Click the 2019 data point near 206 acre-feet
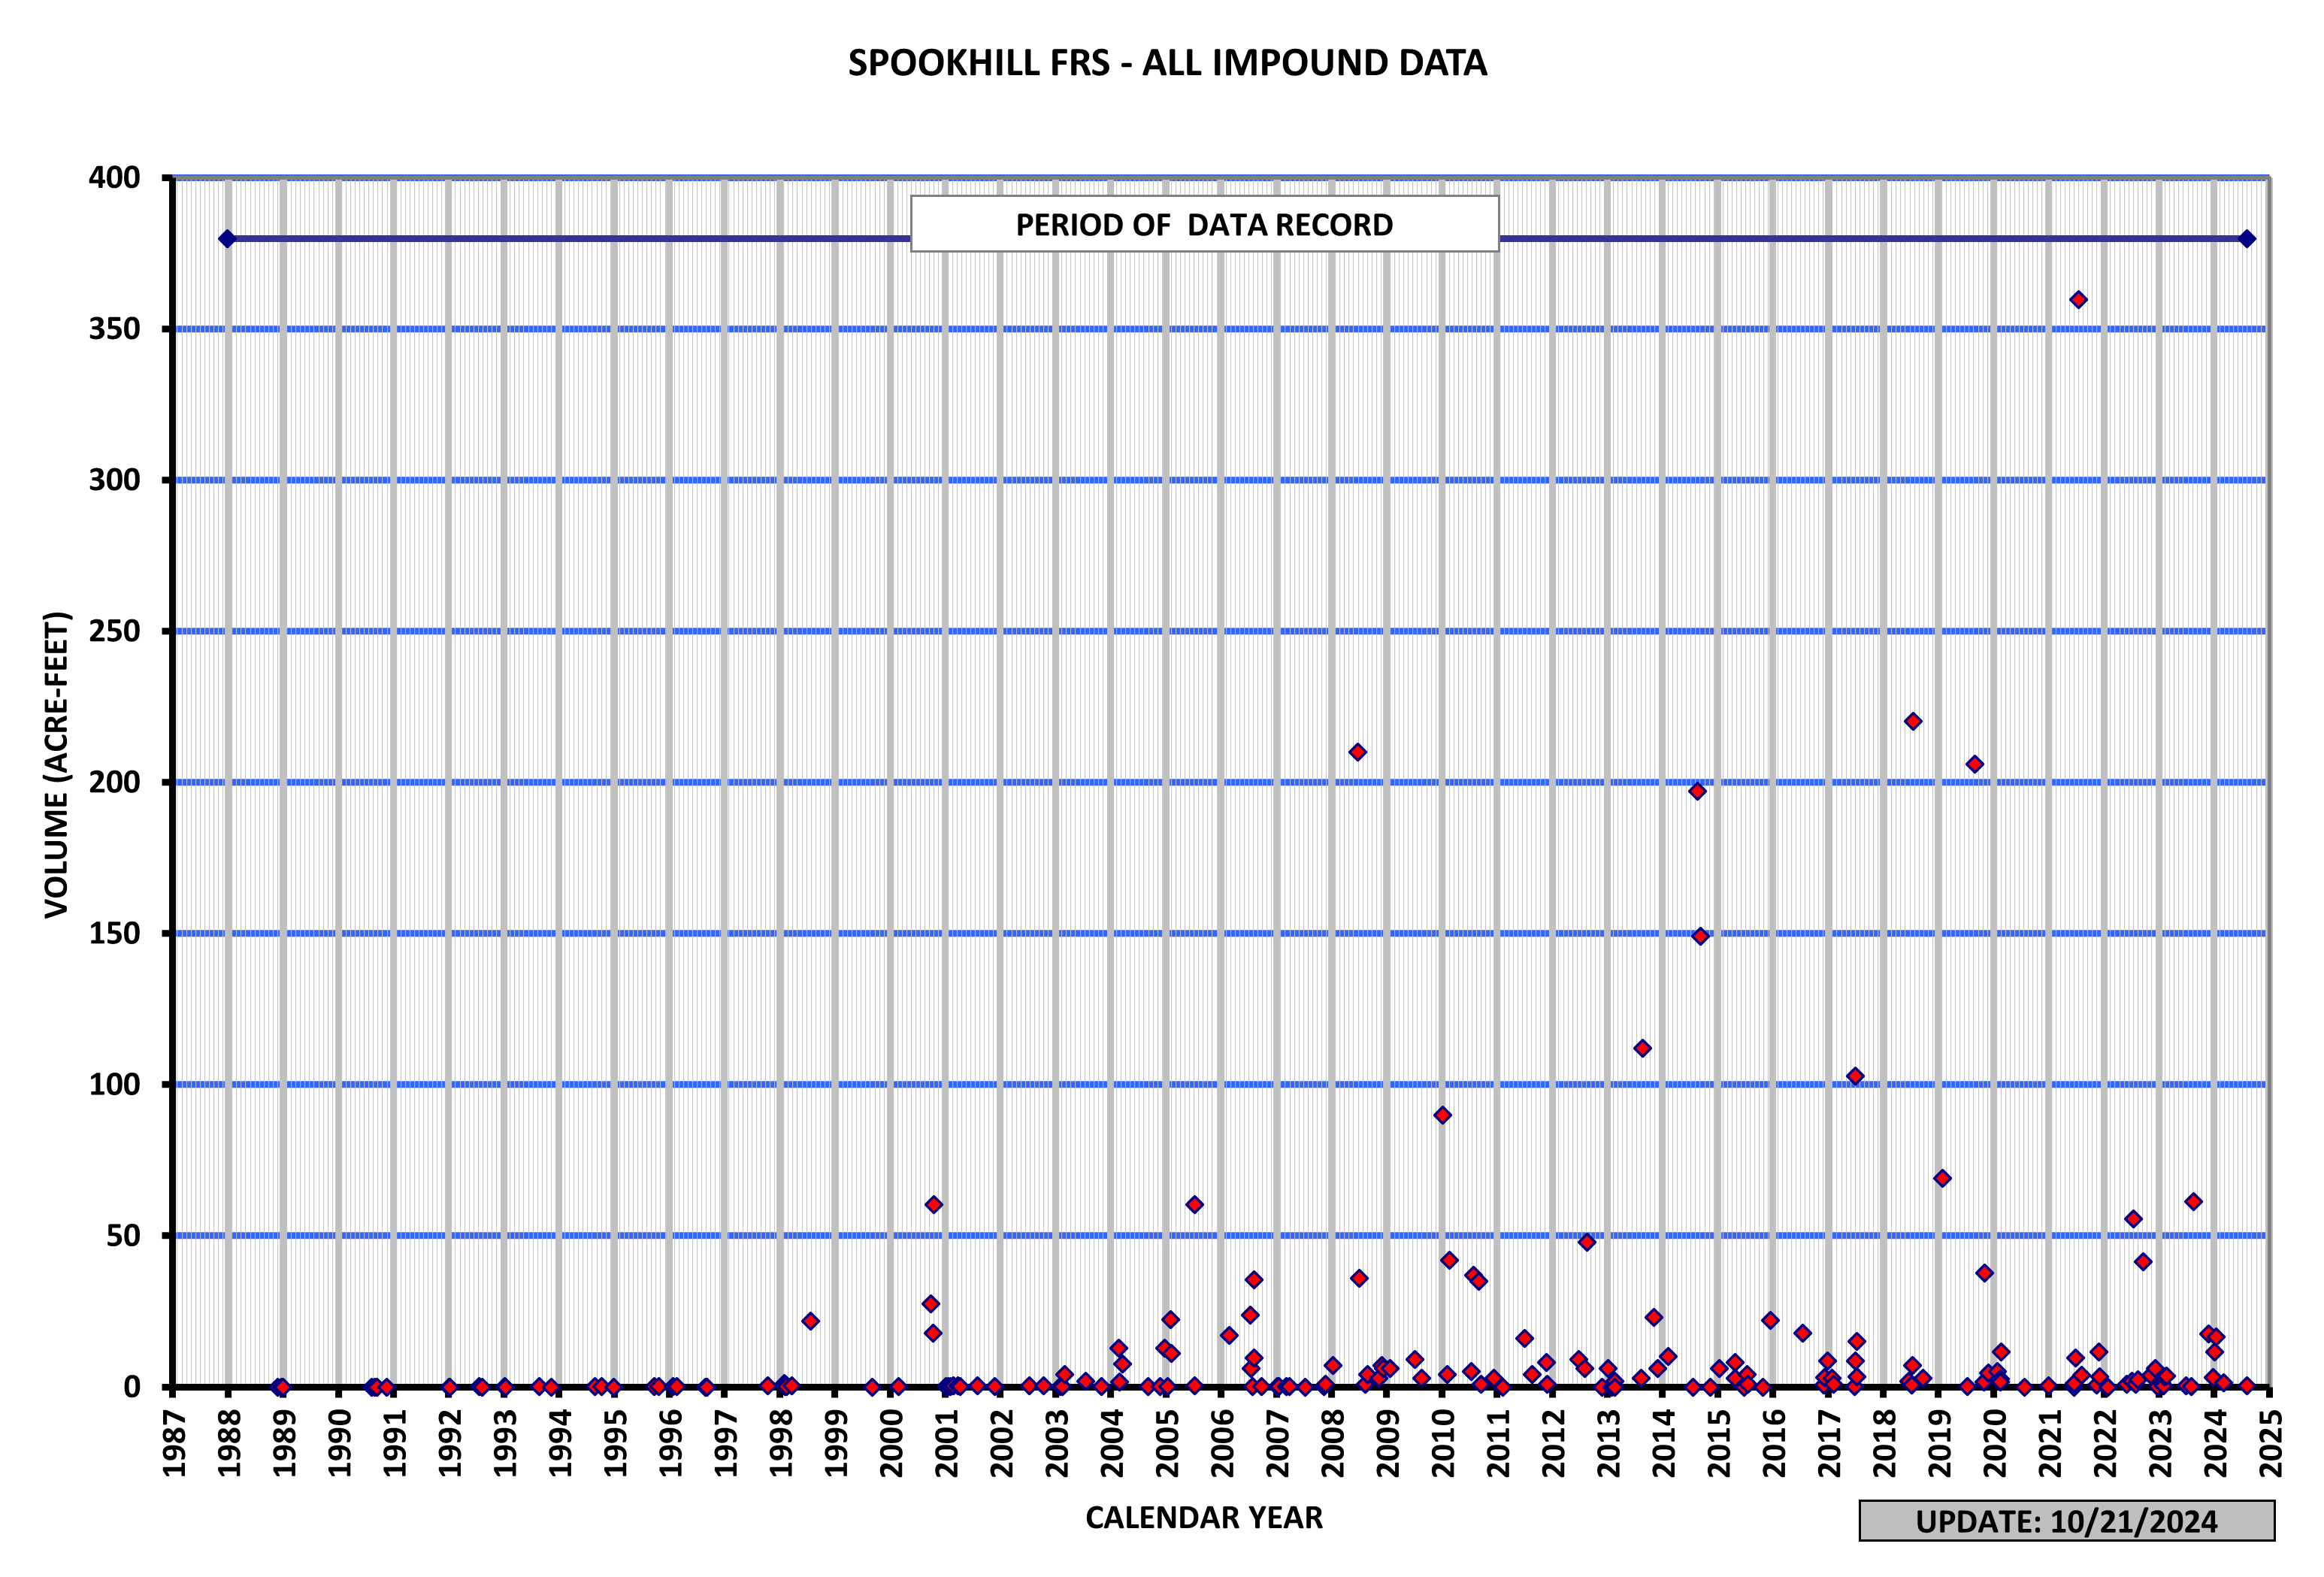This screenshot has height=1577, width=2324. [1975, 764]
